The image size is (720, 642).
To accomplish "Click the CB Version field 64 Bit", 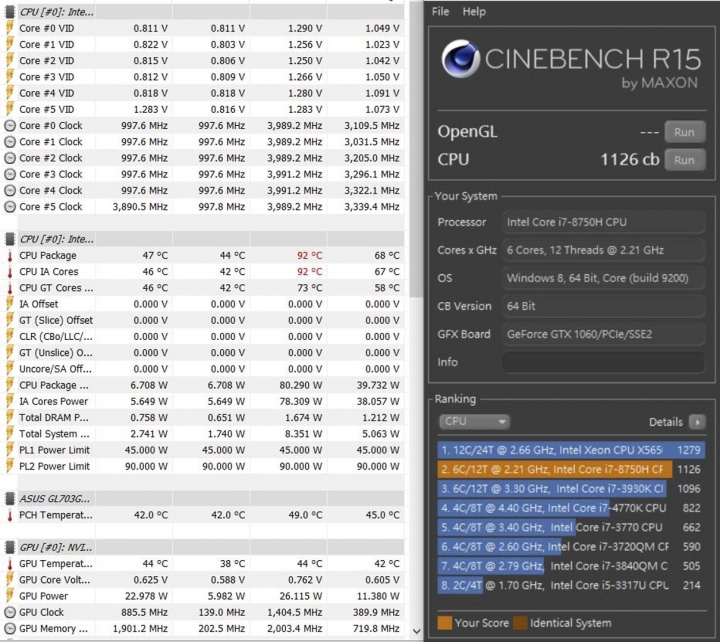I will click(x=603, y=306).
